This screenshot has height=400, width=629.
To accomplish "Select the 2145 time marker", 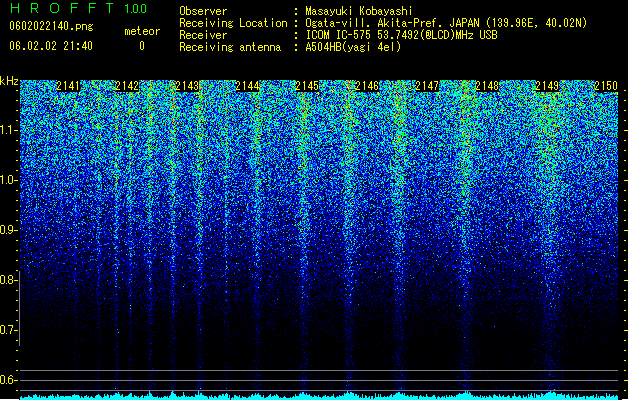I will [x=307, y=86].
